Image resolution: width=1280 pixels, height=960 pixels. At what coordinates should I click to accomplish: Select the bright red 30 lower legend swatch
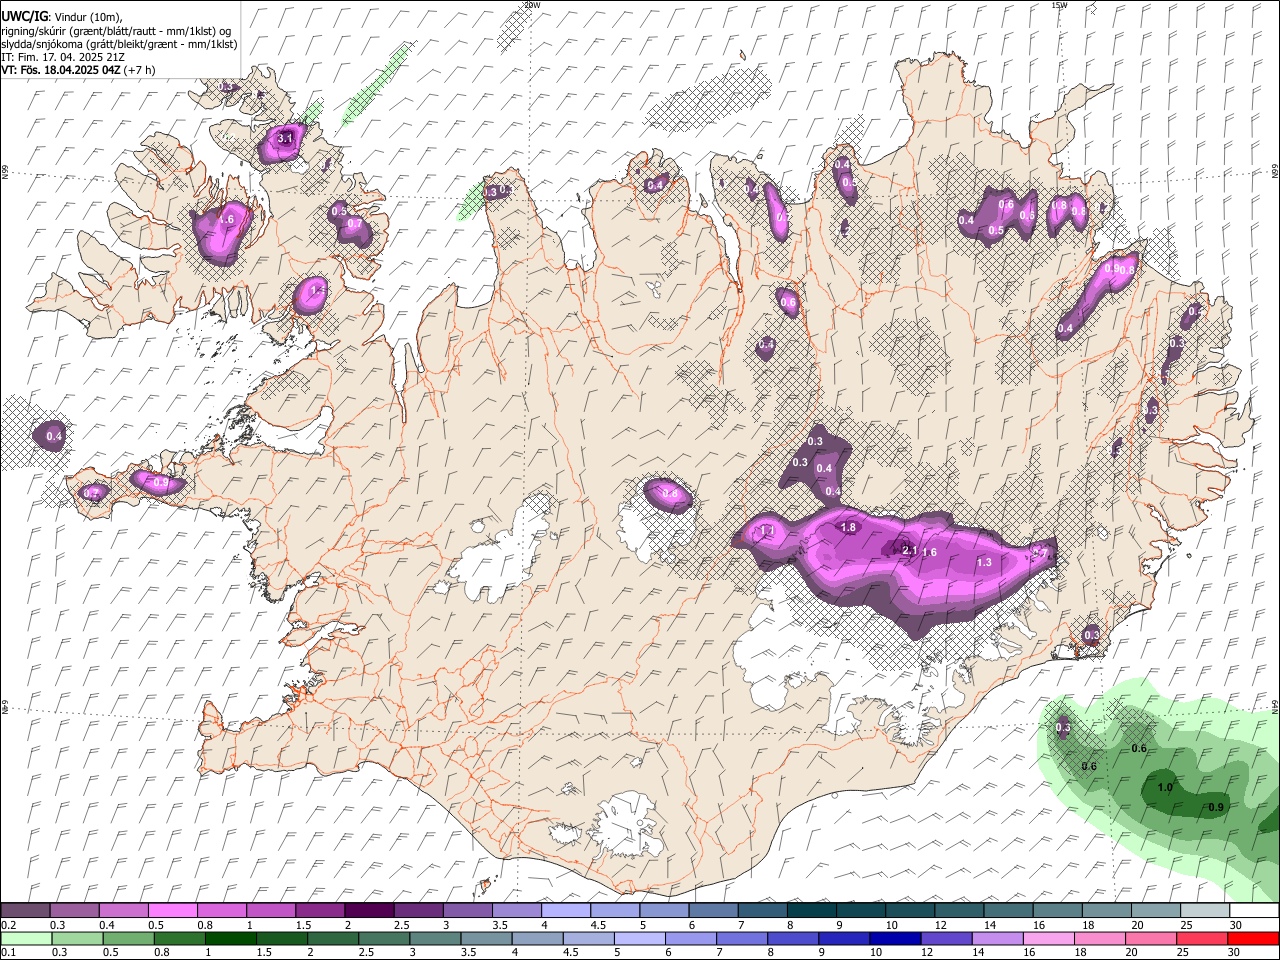pos(1253,939)
